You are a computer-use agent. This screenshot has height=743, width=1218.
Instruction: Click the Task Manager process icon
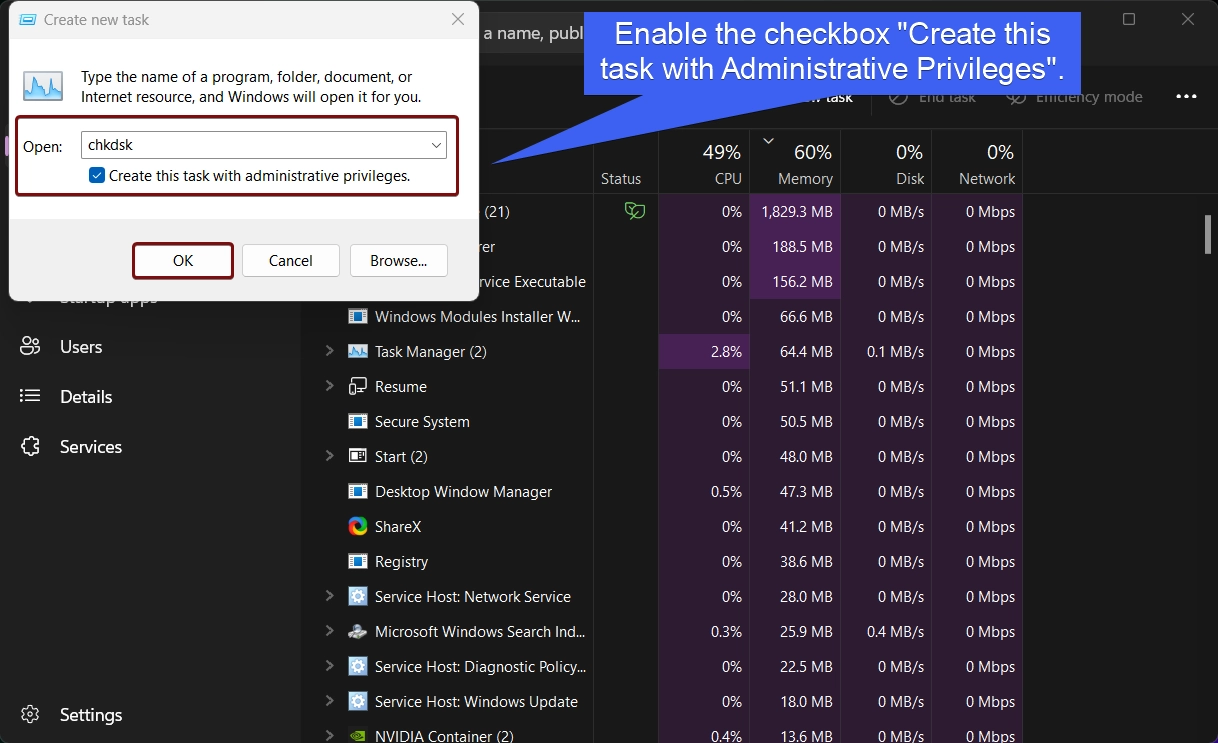358,352
